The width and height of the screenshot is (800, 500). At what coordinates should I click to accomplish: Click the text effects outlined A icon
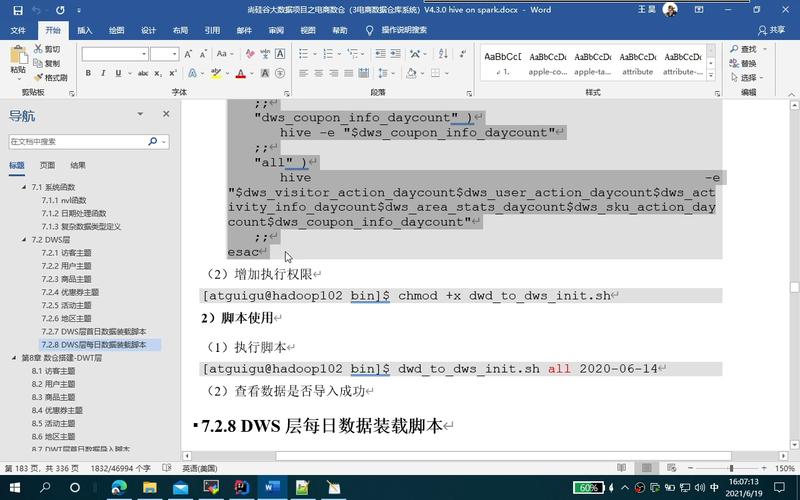(192, 73)
